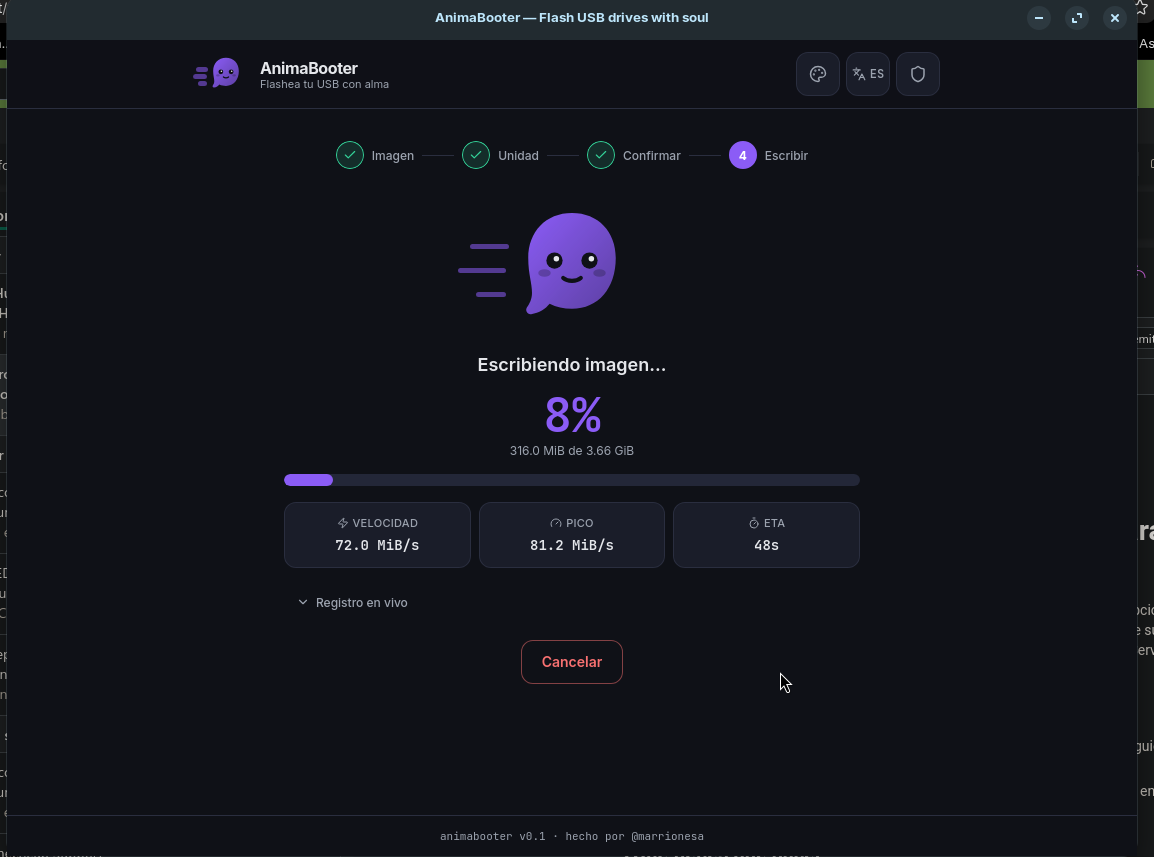This screenshot has height=857, width=1154.
Task: Click the 72.0 MiB/s speed value
Action: [377, 545]
